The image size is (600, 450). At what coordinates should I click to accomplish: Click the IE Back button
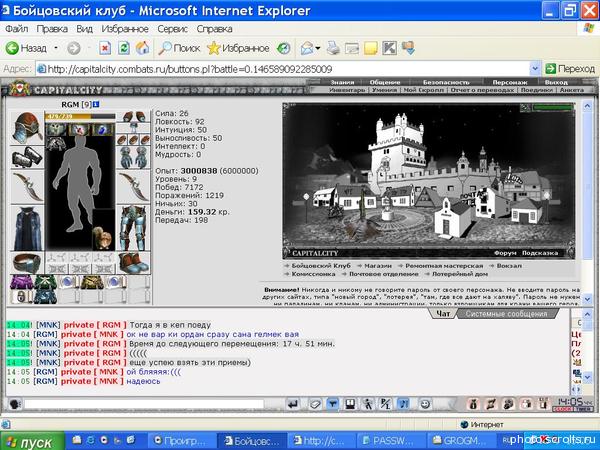point(27,48)
